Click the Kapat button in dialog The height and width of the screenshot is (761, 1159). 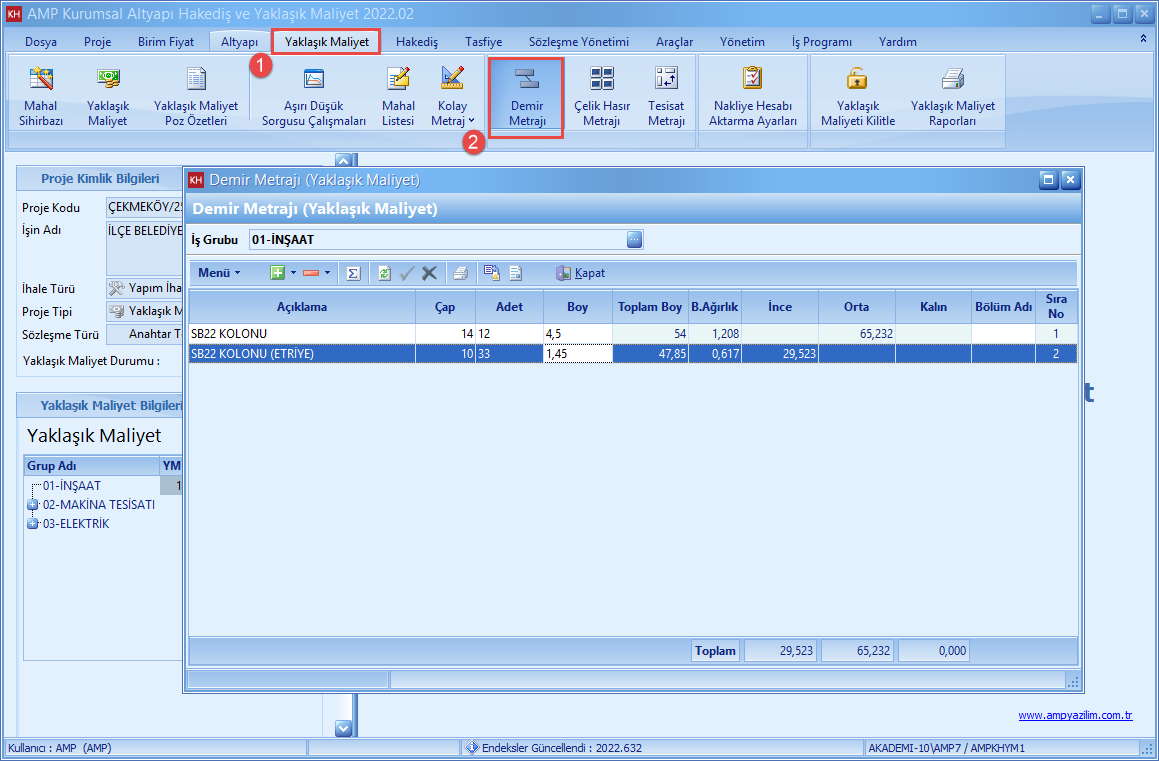[x=581, y=273]
